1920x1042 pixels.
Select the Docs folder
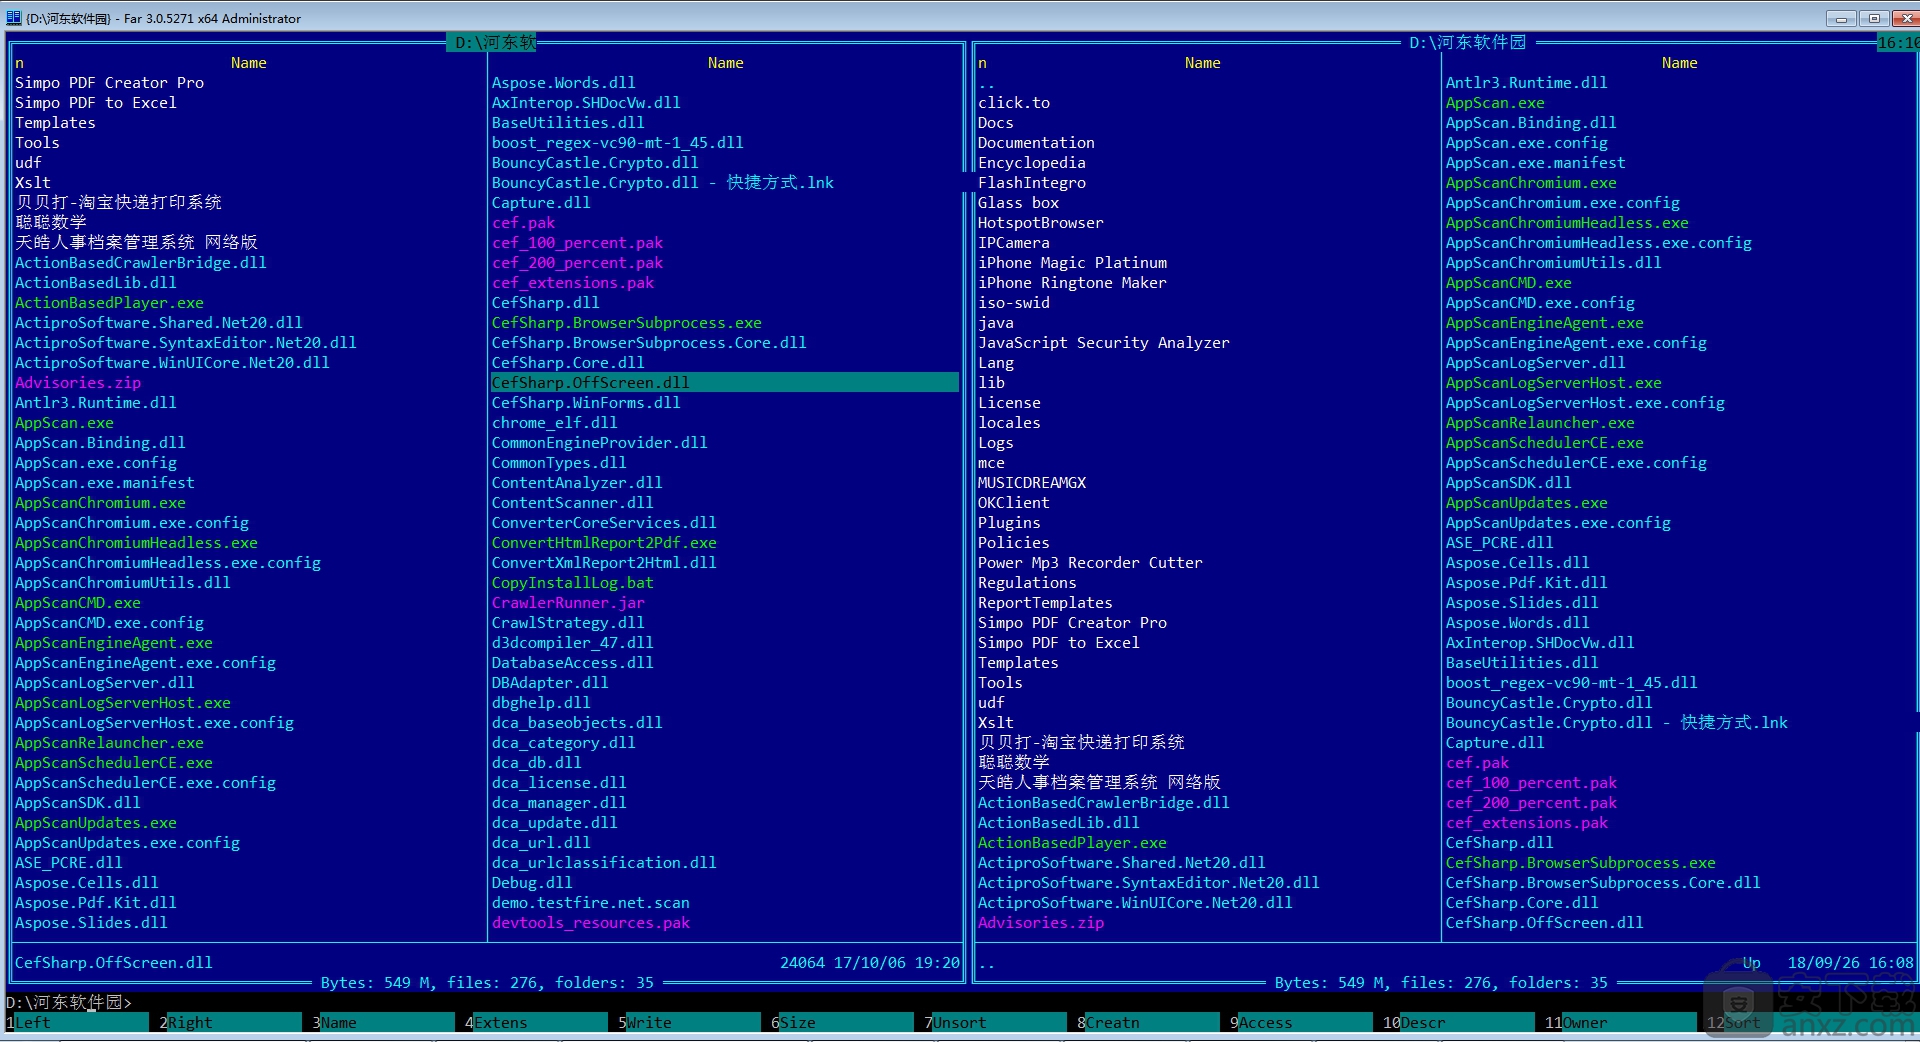995,122
